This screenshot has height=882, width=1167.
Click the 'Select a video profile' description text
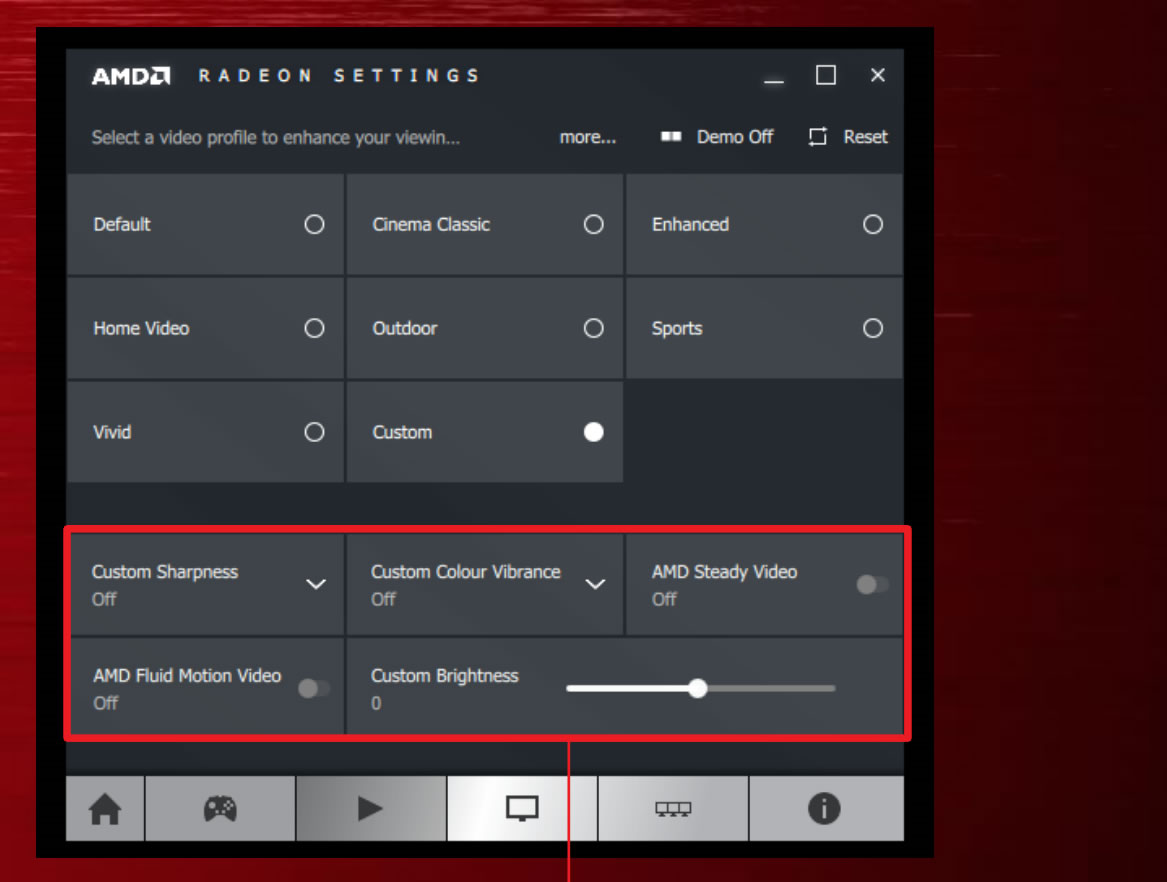[x=275, y=138]
